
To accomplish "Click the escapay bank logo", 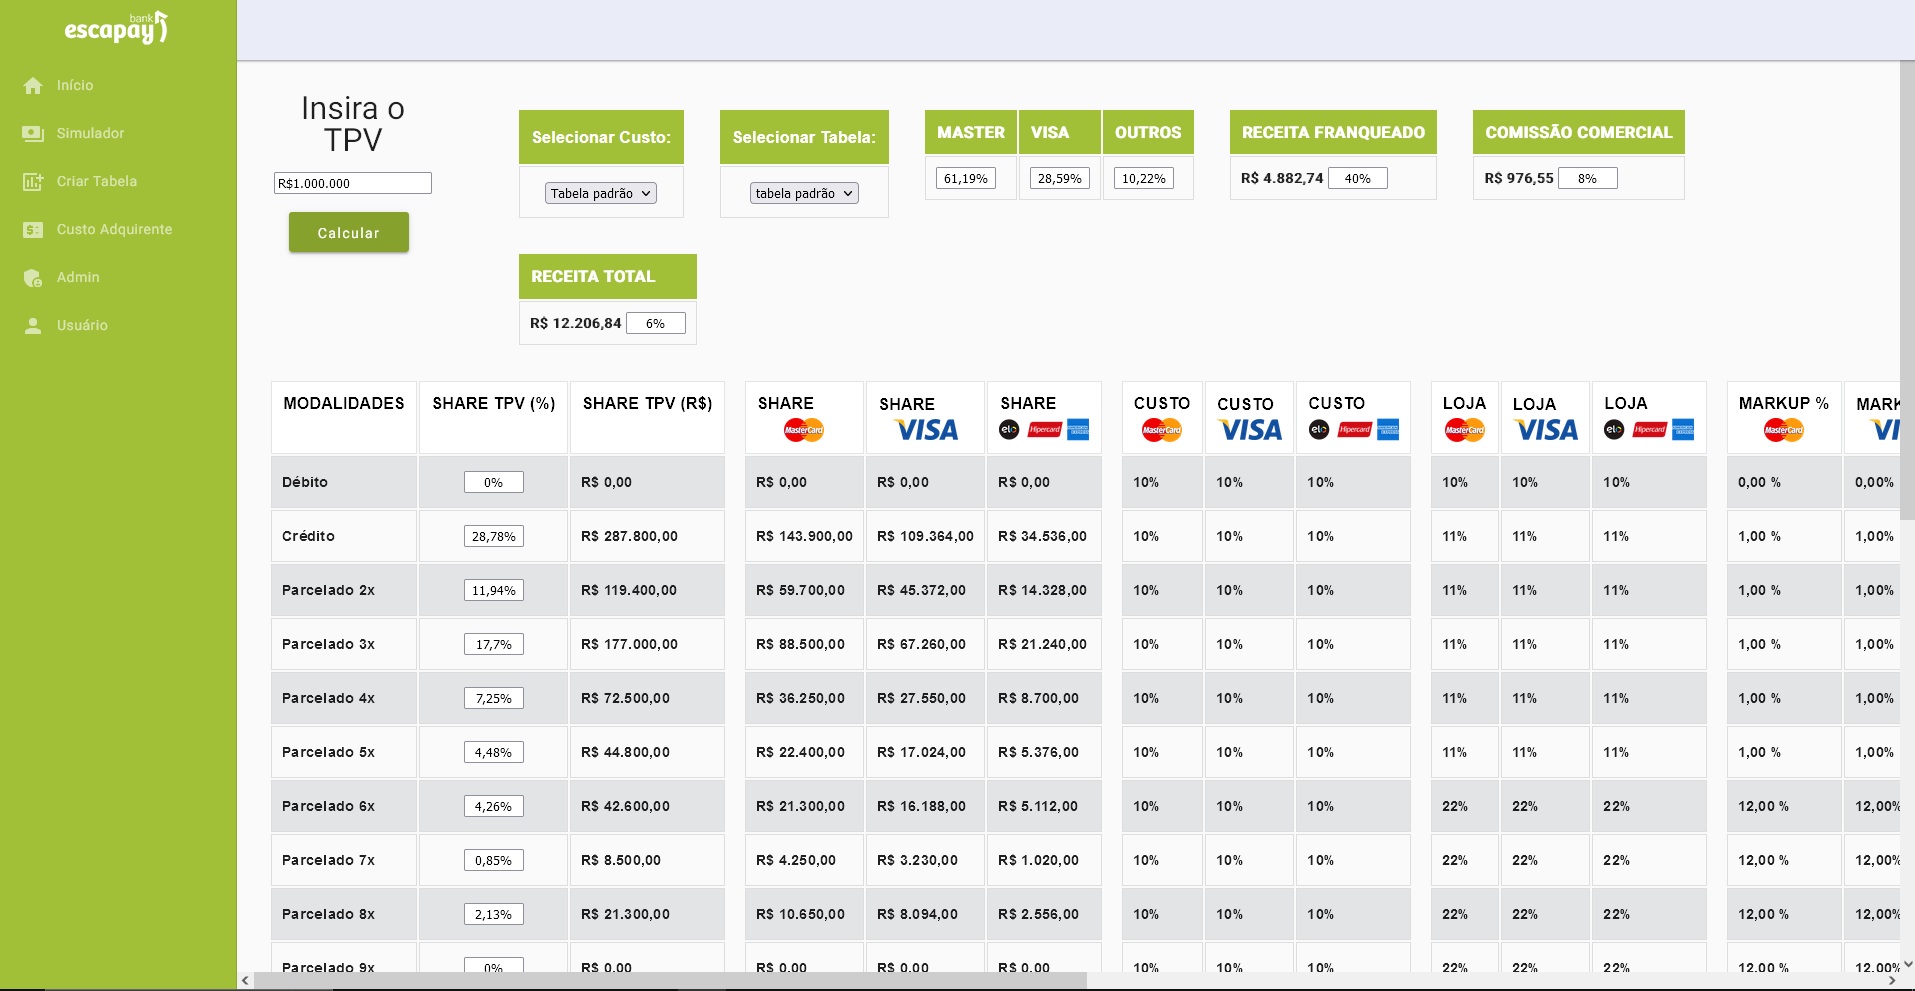I will click(116, 28).
